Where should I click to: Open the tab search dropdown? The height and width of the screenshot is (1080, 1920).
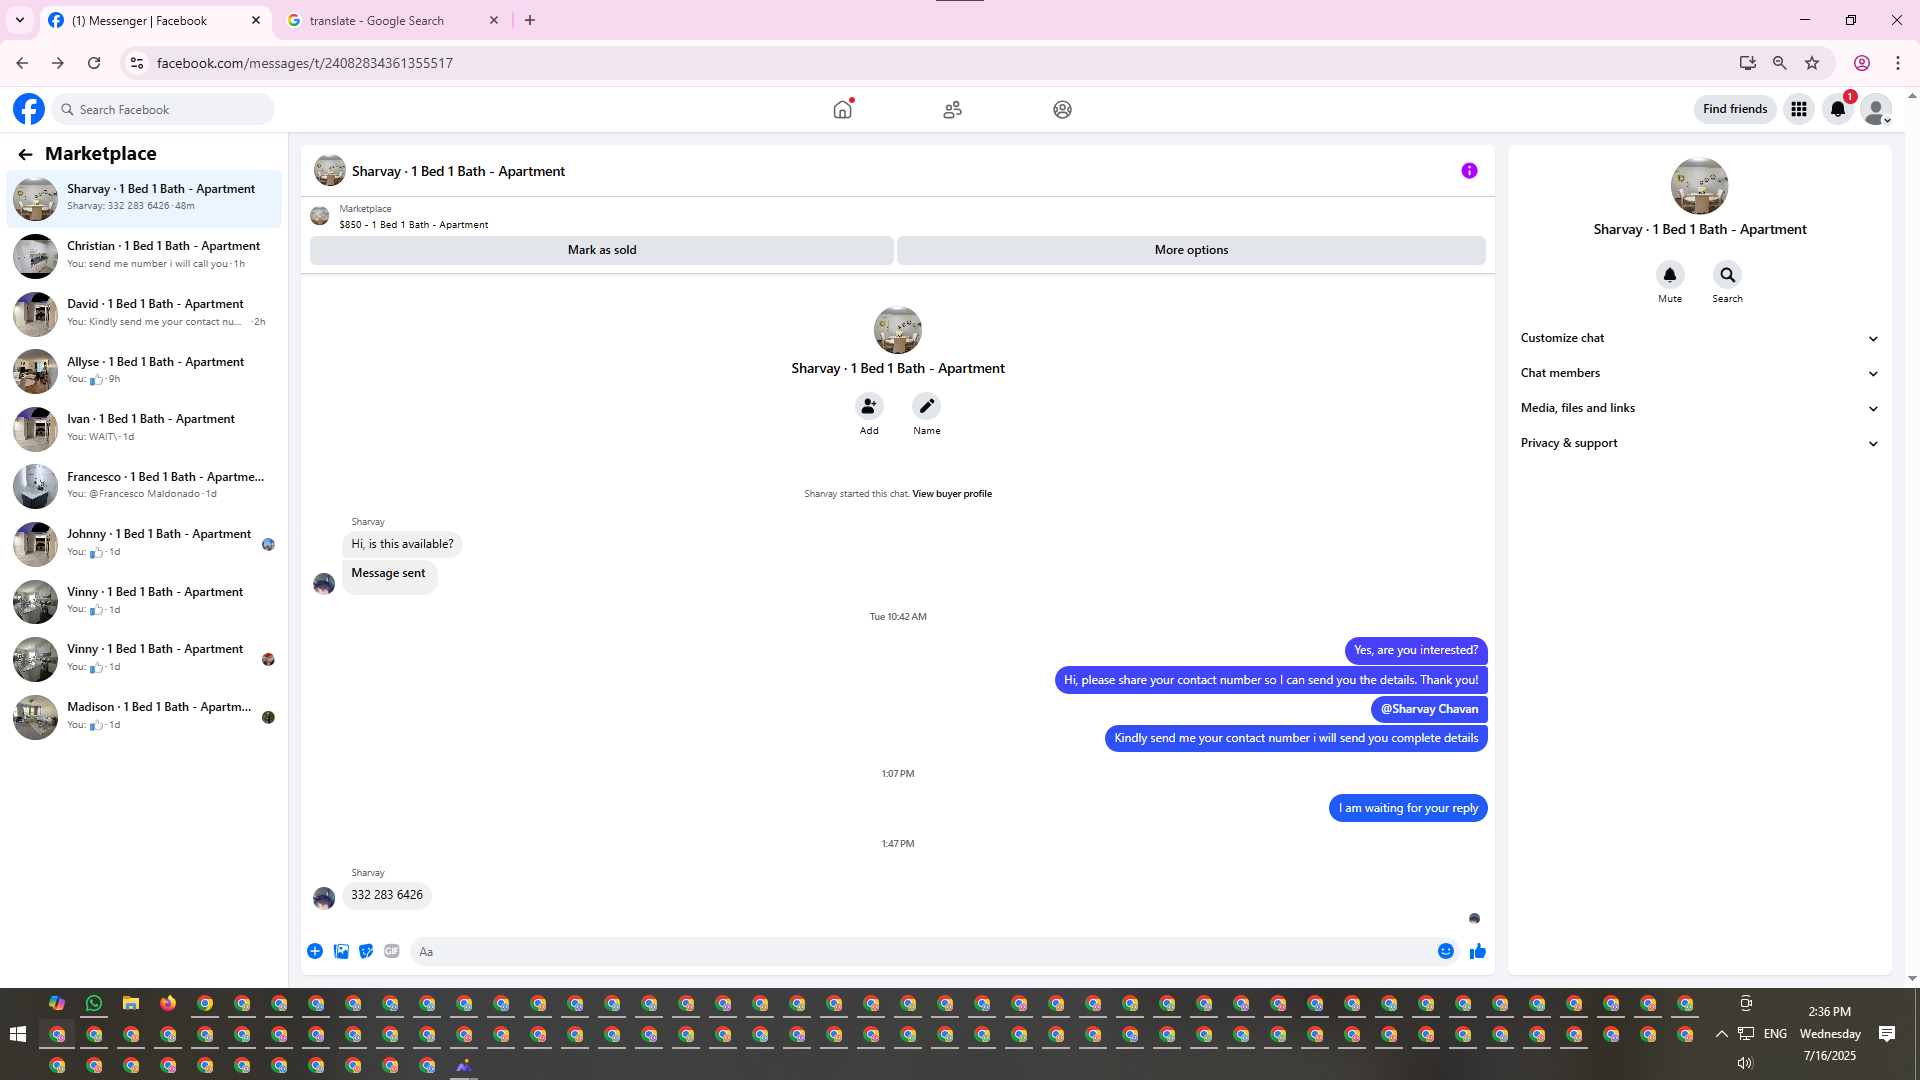pyautogui.click(x=20, y=20)
